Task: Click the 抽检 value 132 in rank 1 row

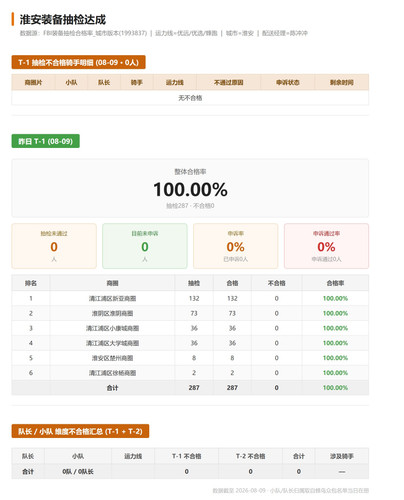Action: click(194, 298)
